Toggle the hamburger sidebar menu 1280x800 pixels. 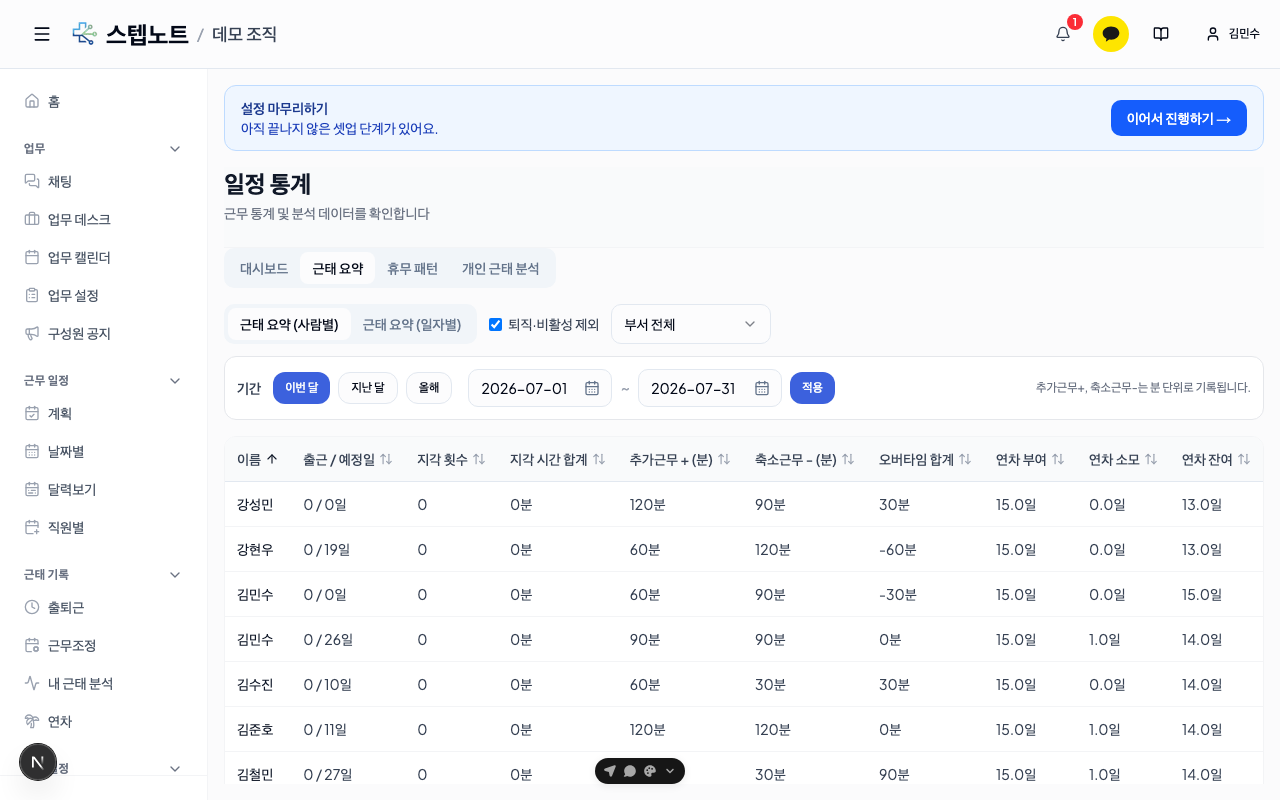(42, 34)
